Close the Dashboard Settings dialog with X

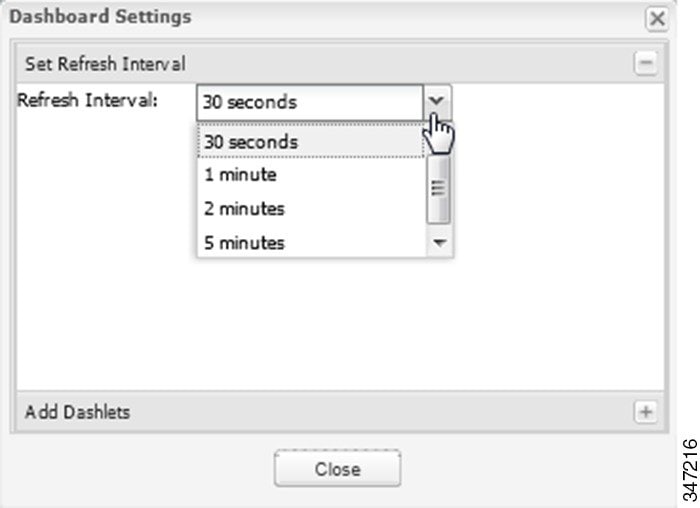(x=656, y=19)
